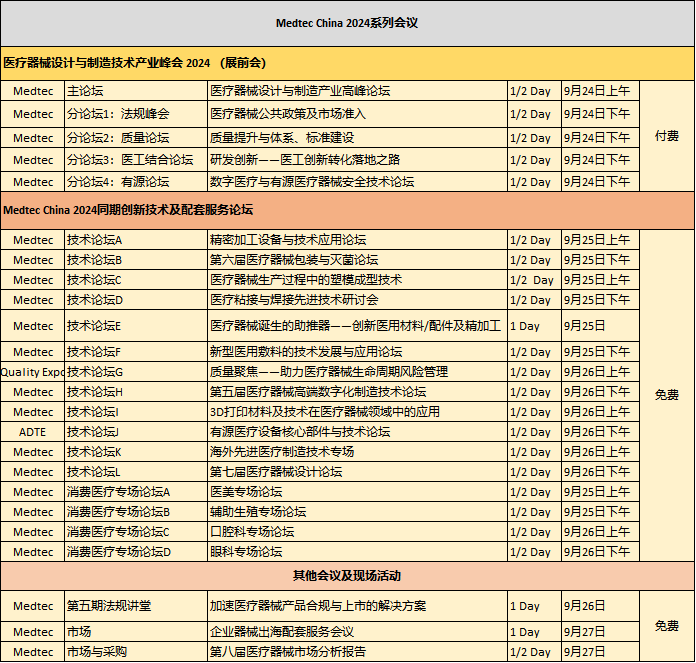This screenshot has height=663, width=696.
Task: Select the '消费医疗专场论坛B' cell
Action: 136,512
